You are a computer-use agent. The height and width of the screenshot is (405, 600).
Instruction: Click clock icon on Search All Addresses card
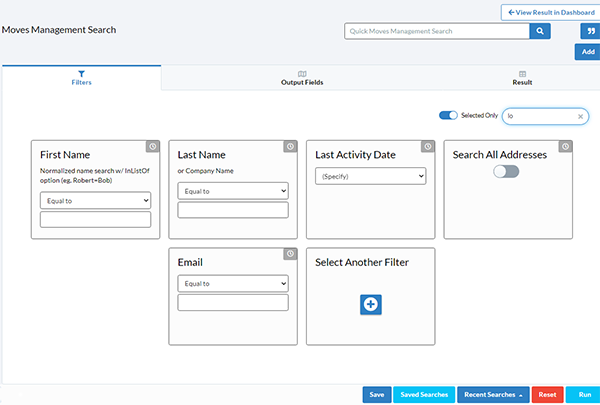[566, 146]
